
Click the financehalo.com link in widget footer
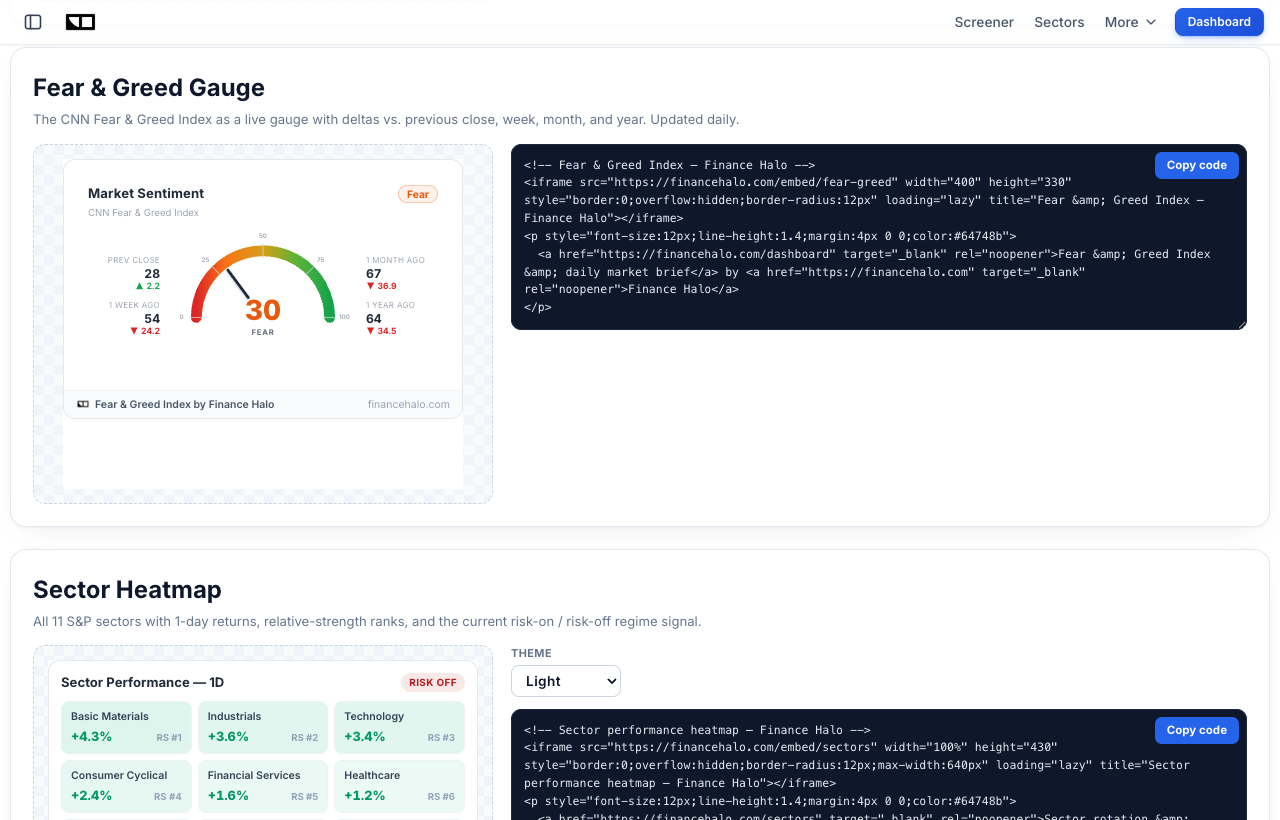pos(409,404)
